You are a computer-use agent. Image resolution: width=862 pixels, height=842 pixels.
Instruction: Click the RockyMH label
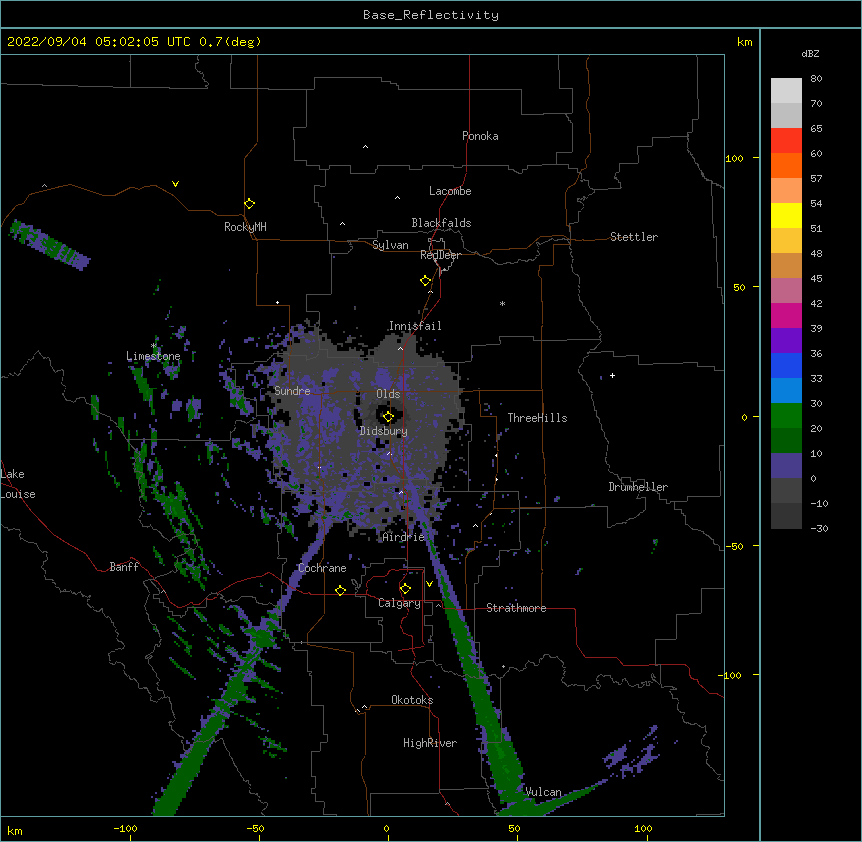245,227
